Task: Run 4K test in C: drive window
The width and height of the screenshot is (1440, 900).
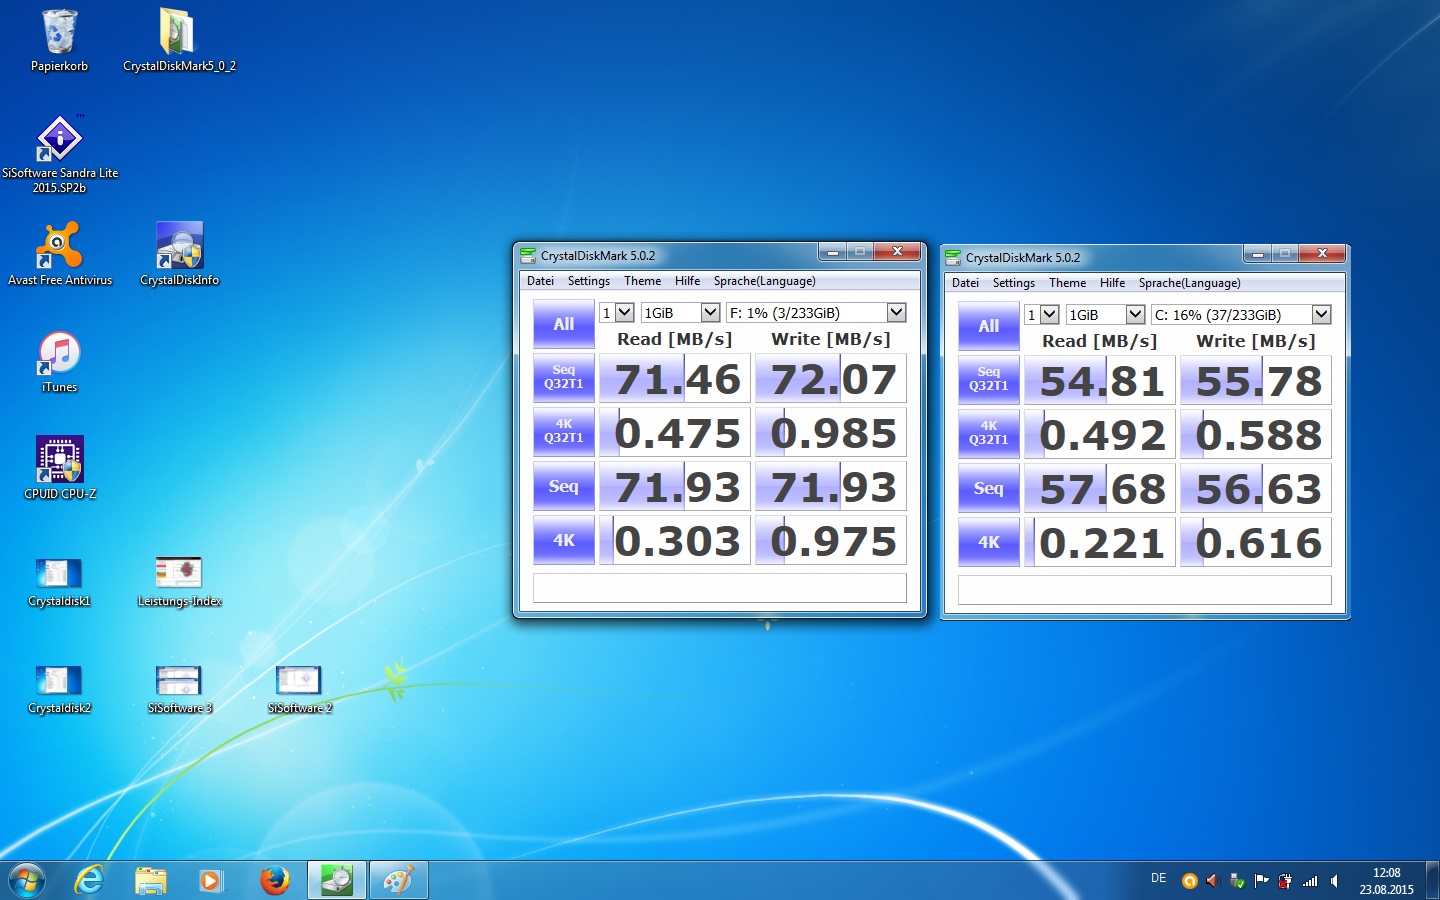Action: pyautogui.click(x=989, y=542)
